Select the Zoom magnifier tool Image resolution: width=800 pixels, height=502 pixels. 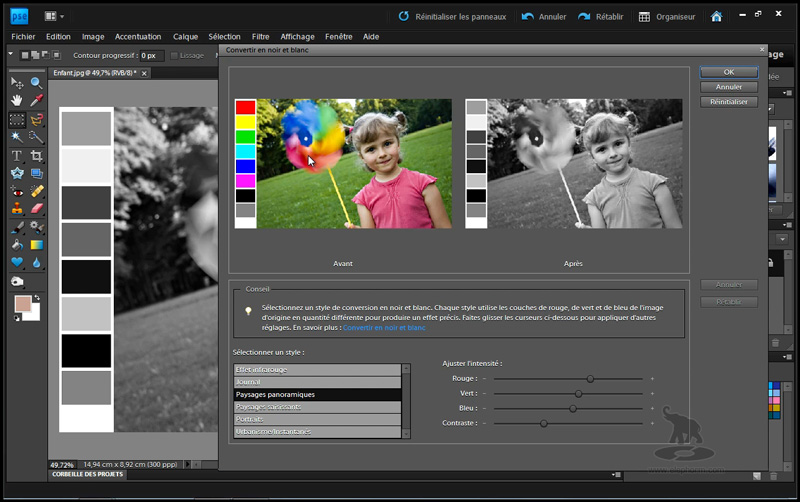click(x=36, y=83)
